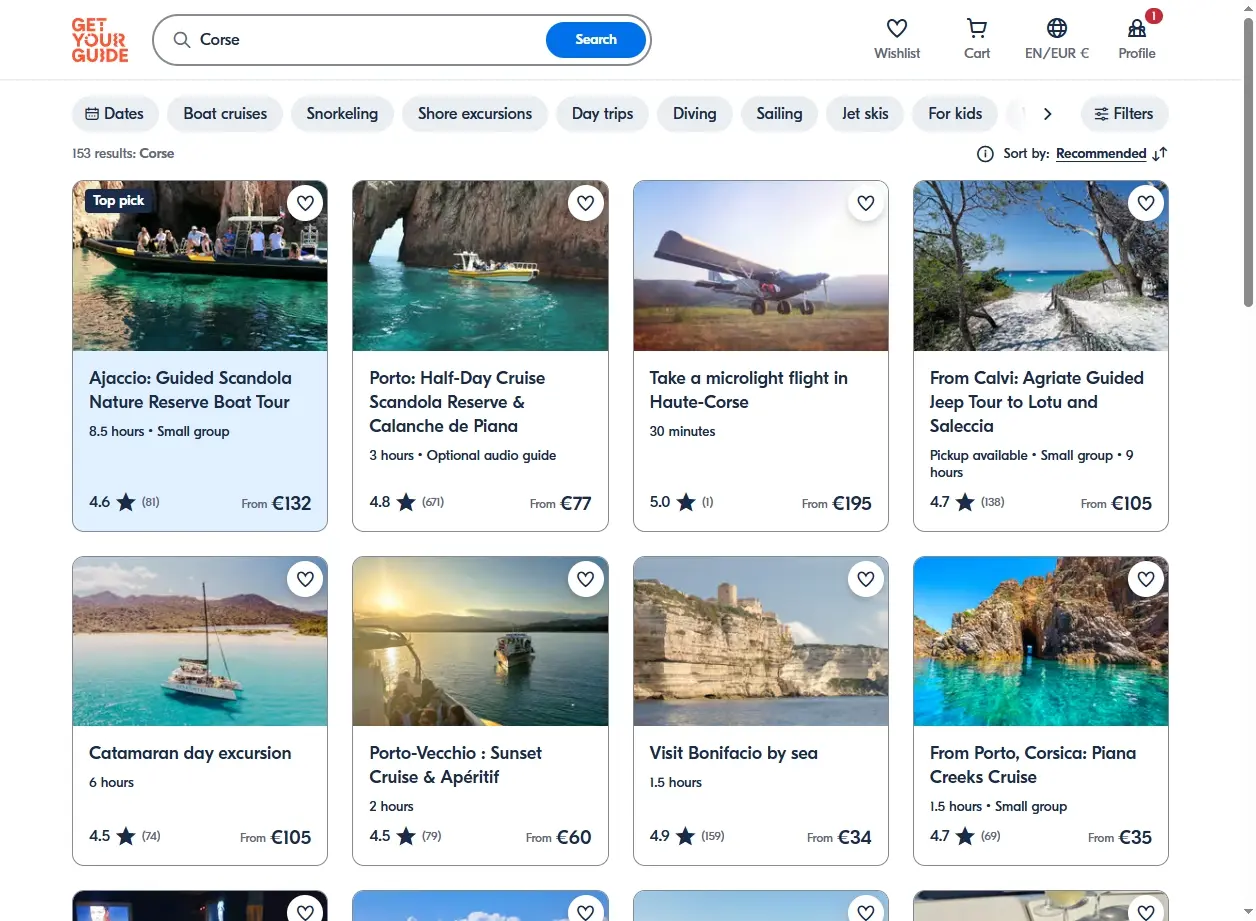
Task: Click the blue Search button
Action: point(596,40)
